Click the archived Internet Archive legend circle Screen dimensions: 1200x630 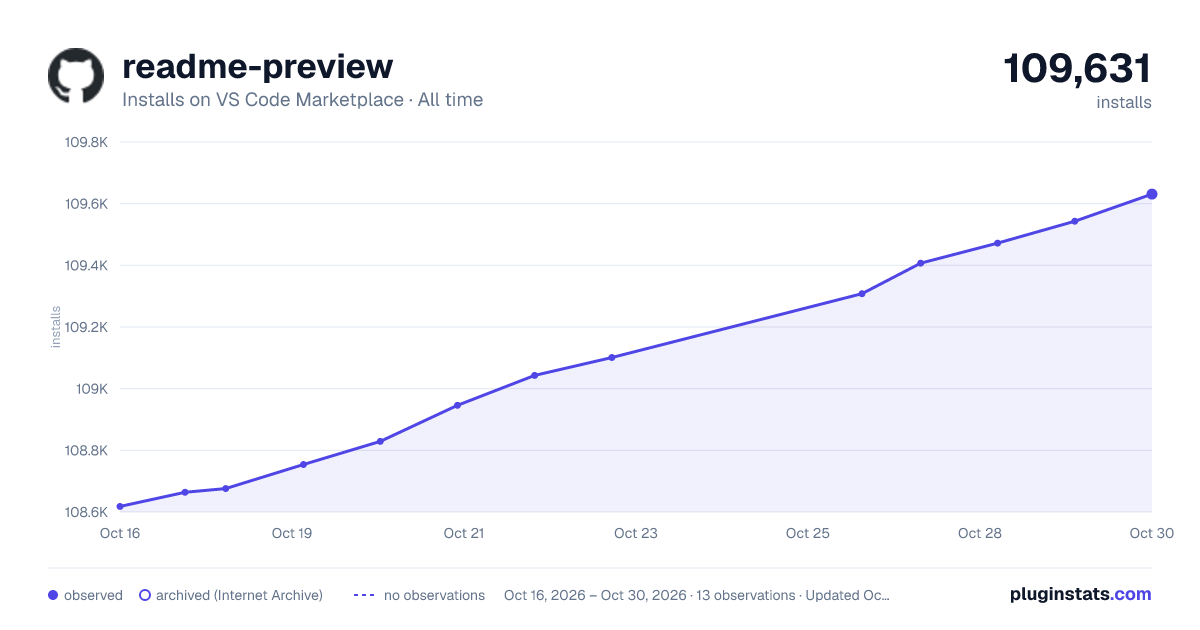pos(145,595)
